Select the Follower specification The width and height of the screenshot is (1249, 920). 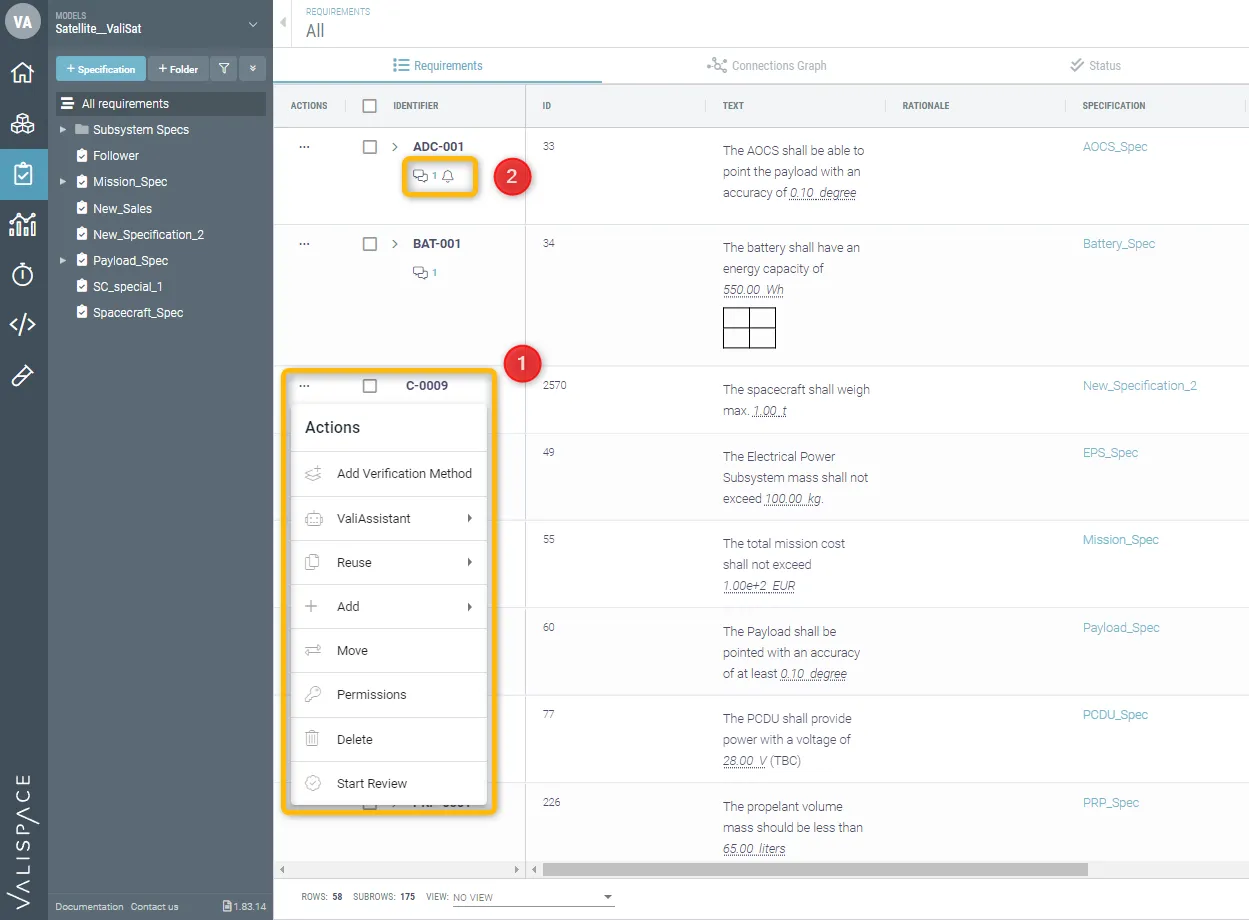coord(116,155)
